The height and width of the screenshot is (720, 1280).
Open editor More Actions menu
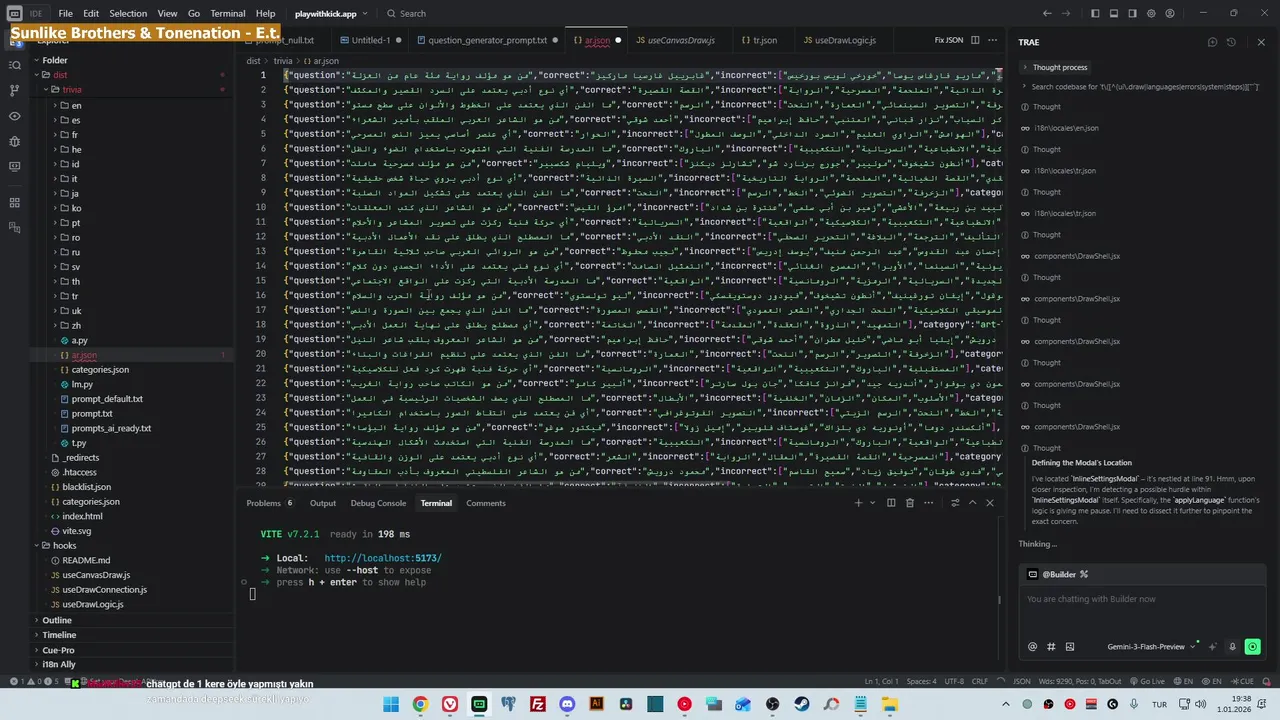pyautogui.click(x=993, y=40)
